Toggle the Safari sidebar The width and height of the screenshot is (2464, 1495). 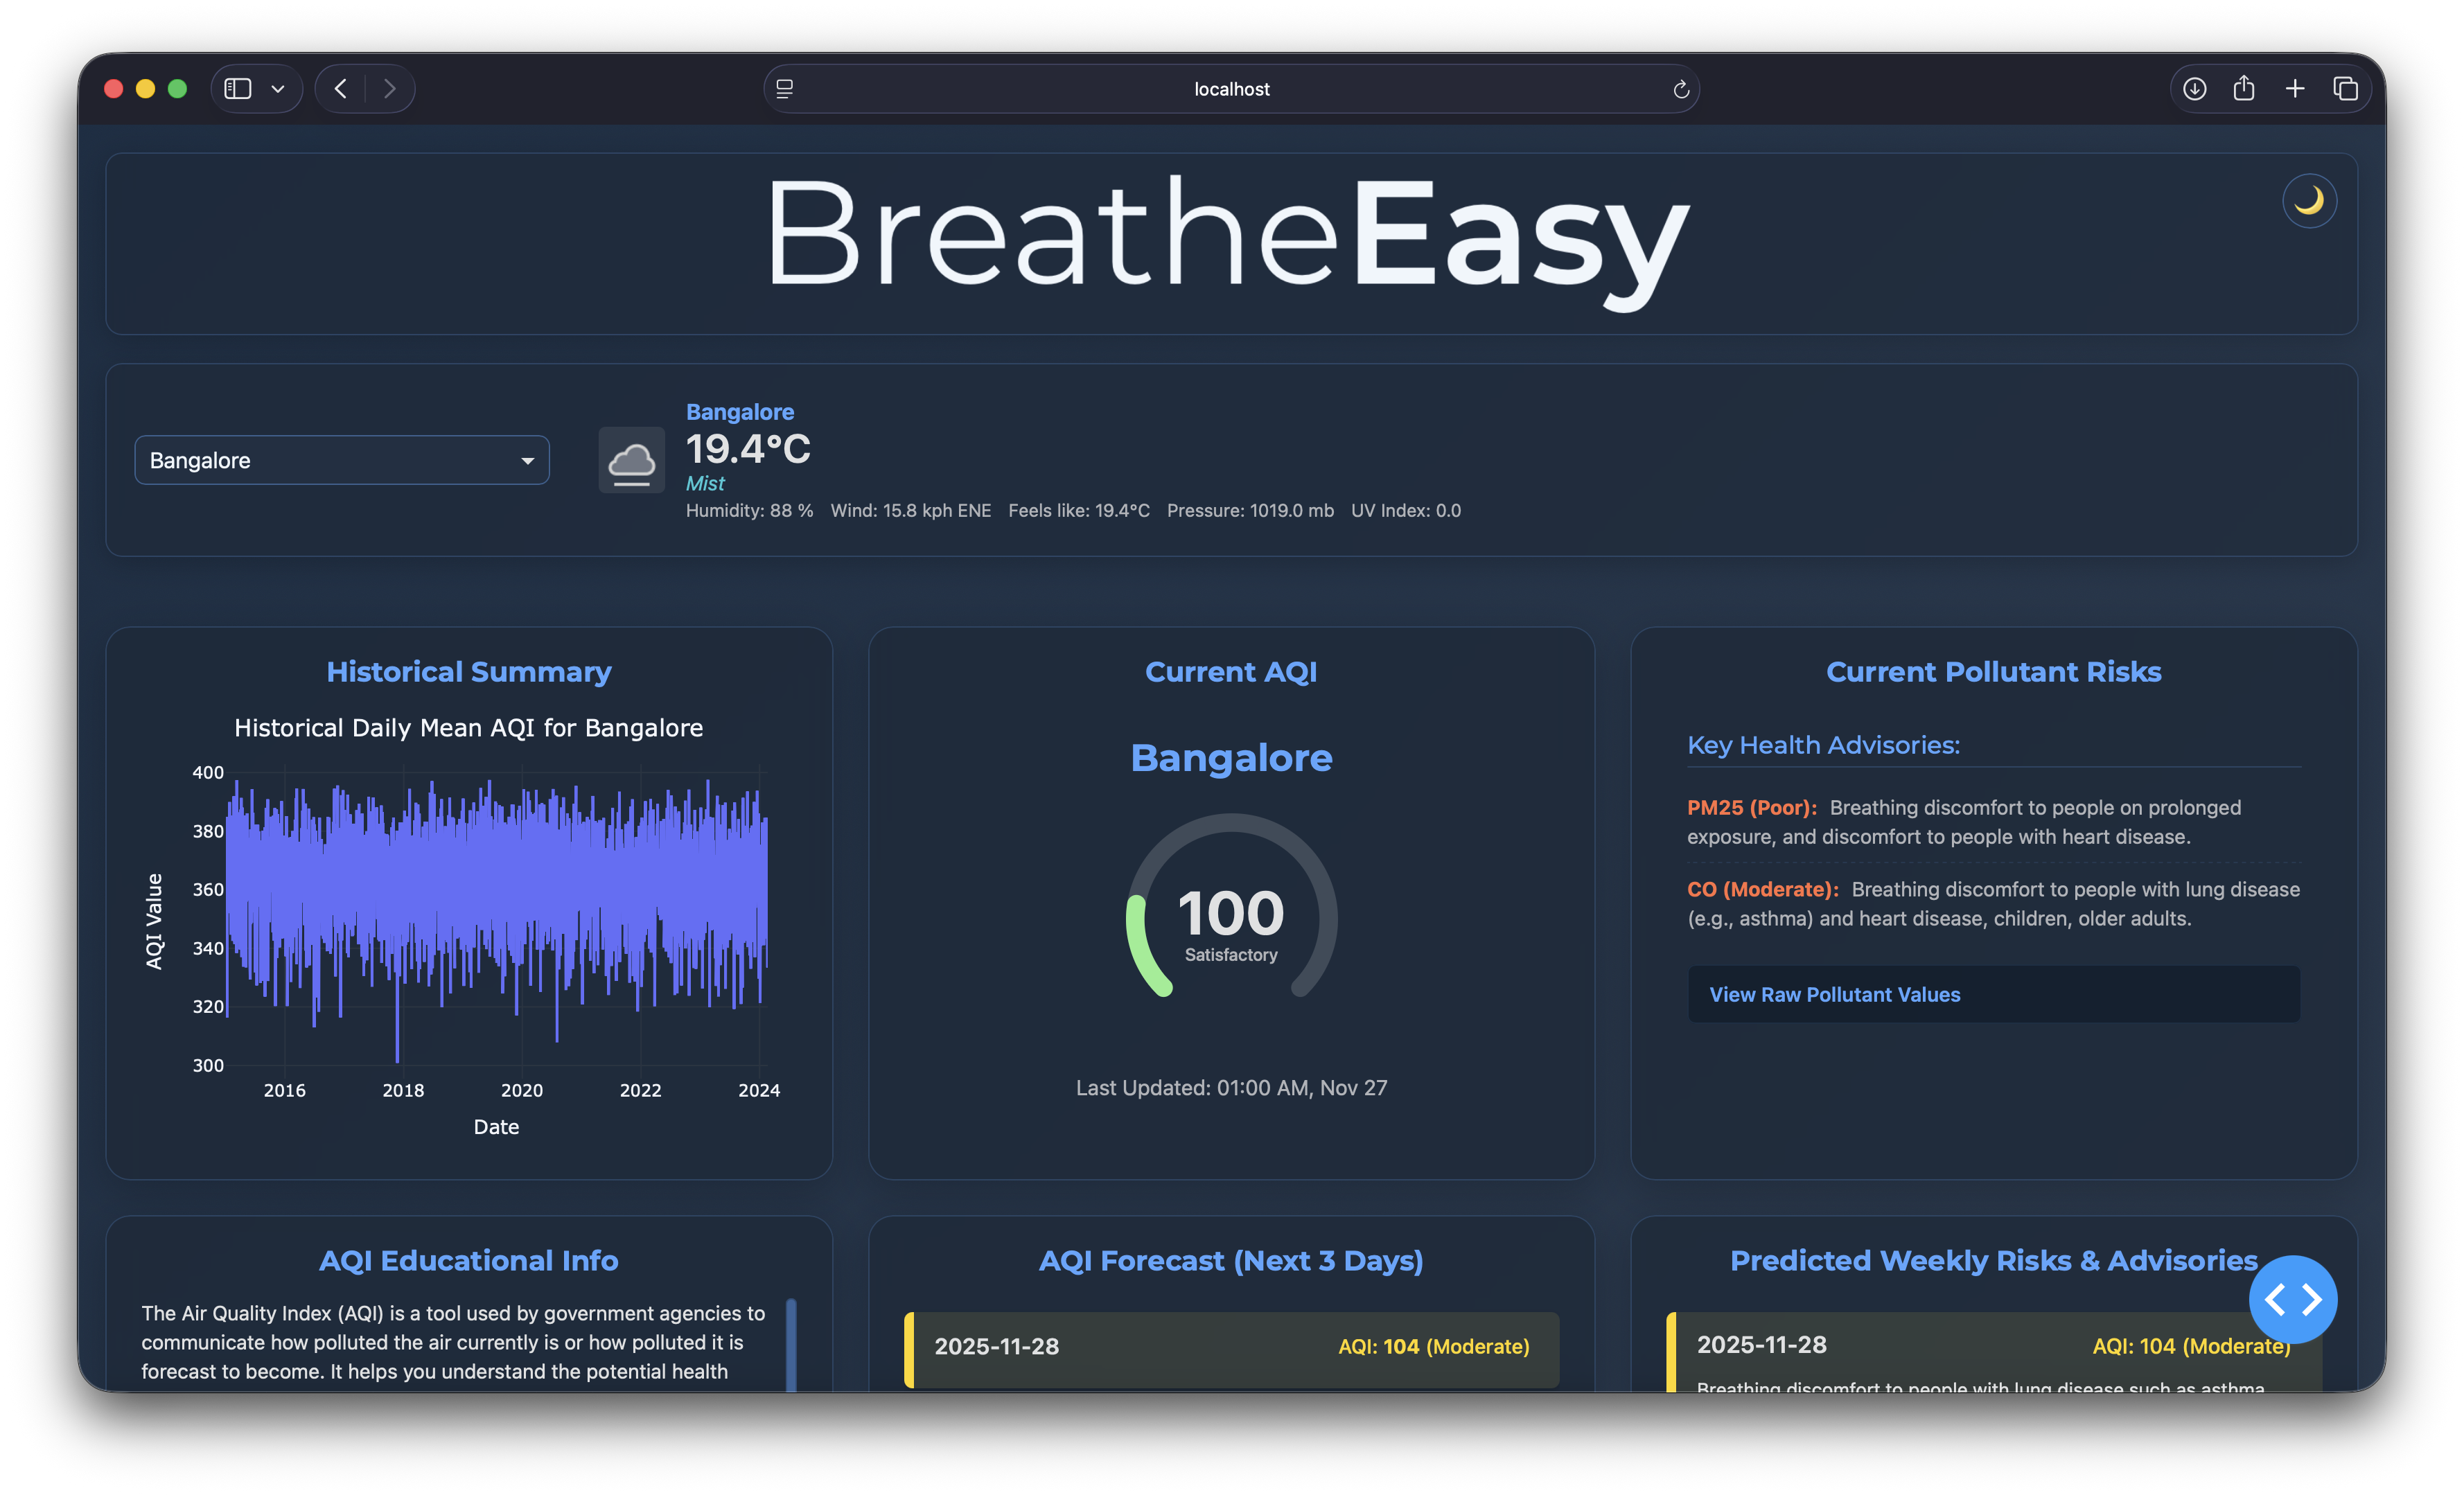237,88
